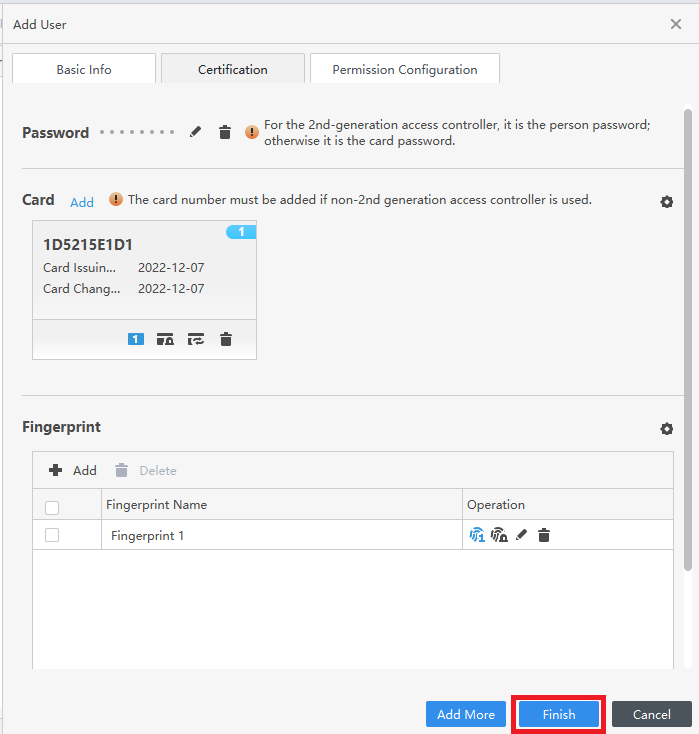The width and height of the screenshot is (699, 734).
Task: Click the Add link next to Card
Action: click(82, 202)
